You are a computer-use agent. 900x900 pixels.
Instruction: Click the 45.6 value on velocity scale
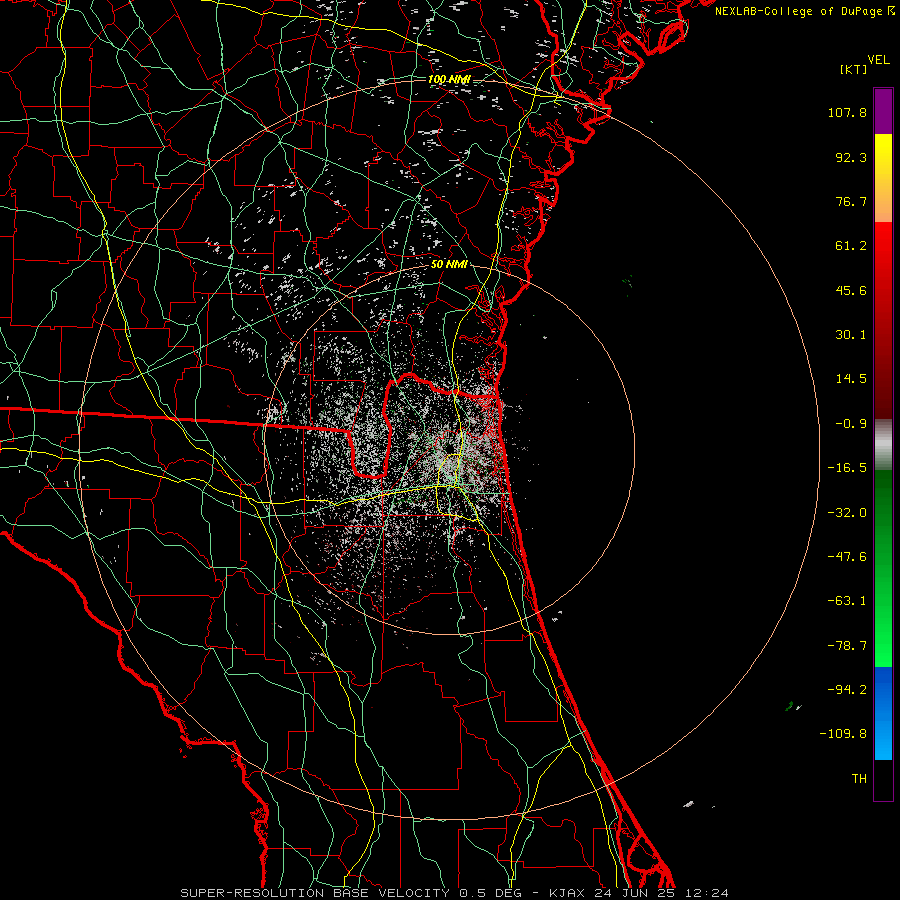(x=851, y=290)
